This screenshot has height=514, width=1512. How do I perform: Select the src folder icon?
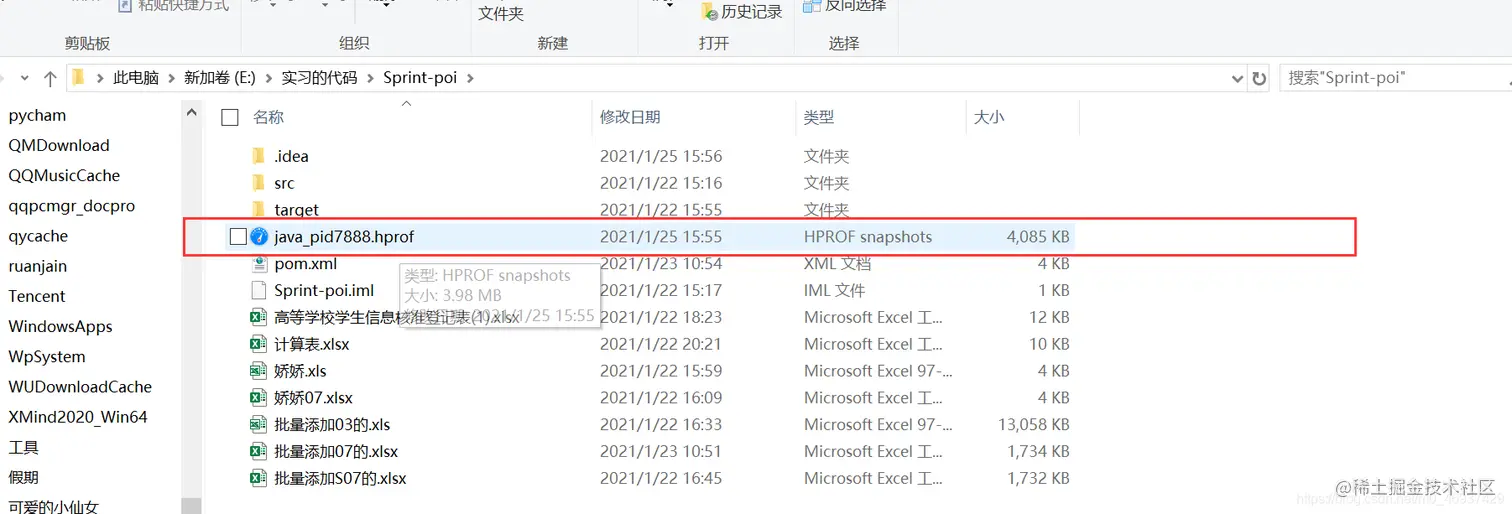[x=259, y=182]
